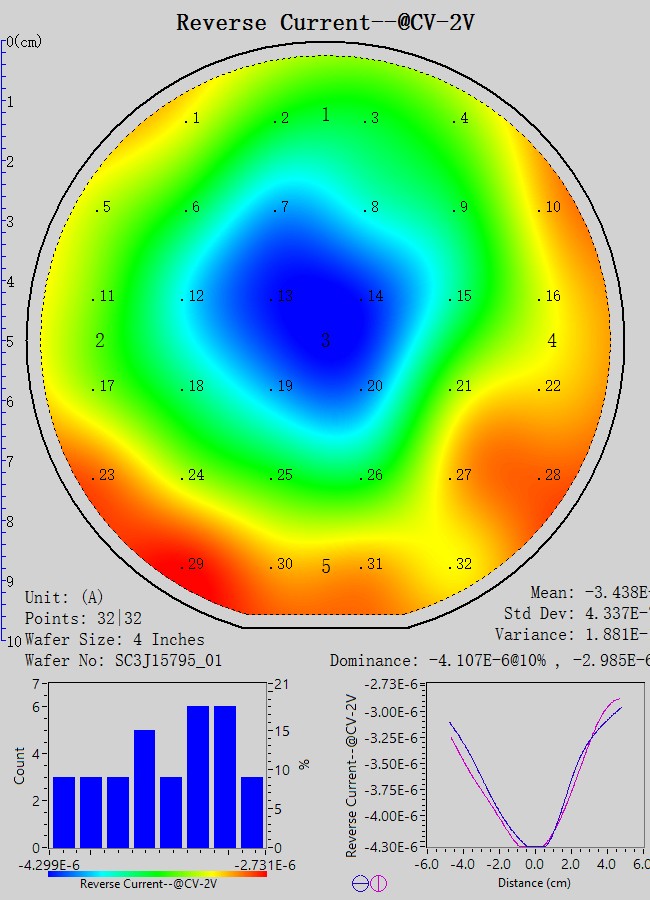Click the tallest histogram bar with count 6
Viewport: 650px width, 900px height.
(x=198, y=776)
